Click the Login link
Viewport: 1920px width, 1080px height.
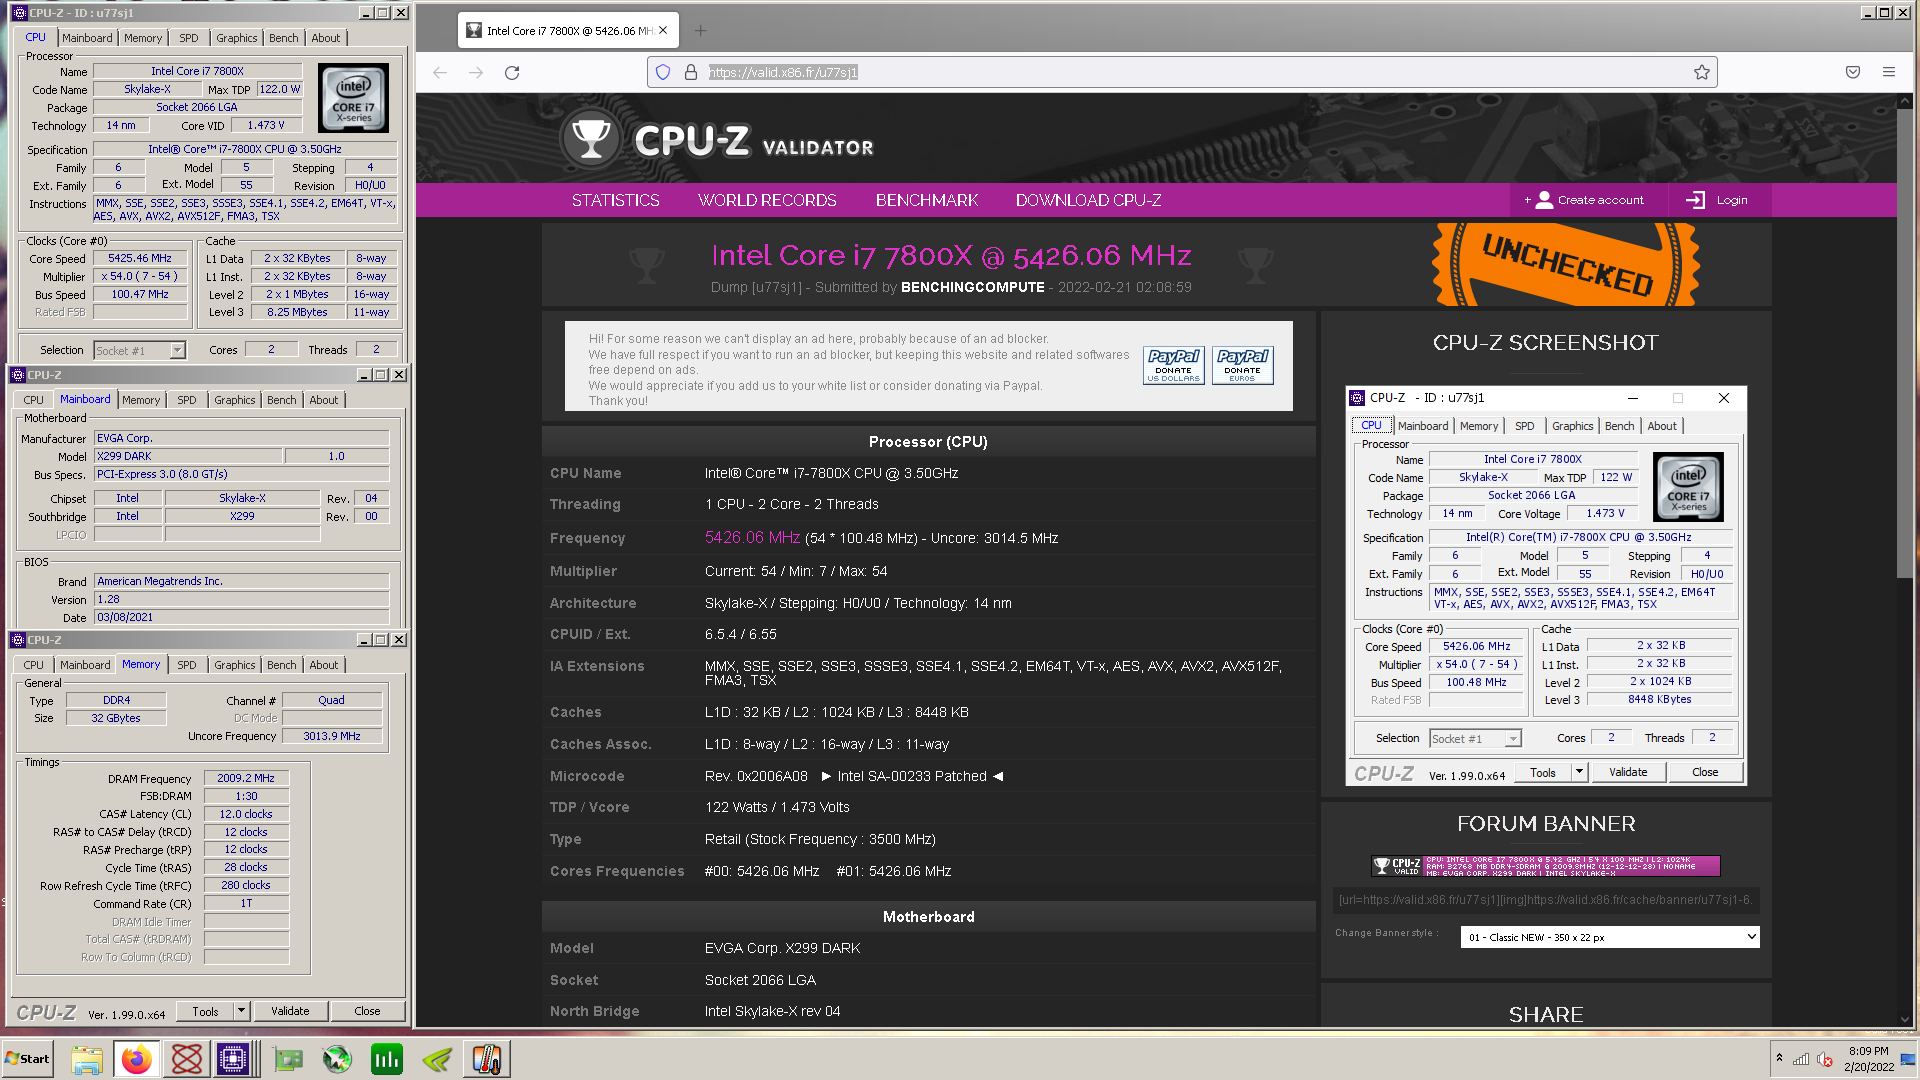(1718, 200)
